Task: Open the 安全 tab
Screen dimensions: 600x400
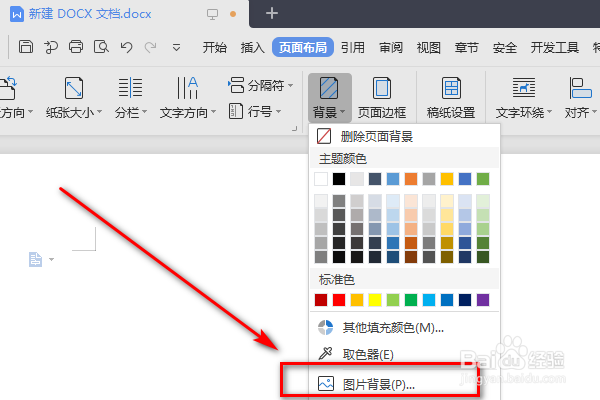Action: click(505, 47)
